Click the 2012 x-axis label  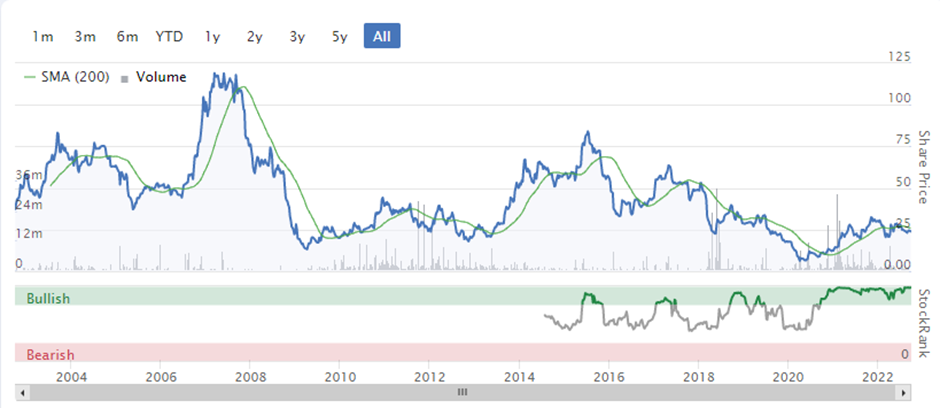429,377
